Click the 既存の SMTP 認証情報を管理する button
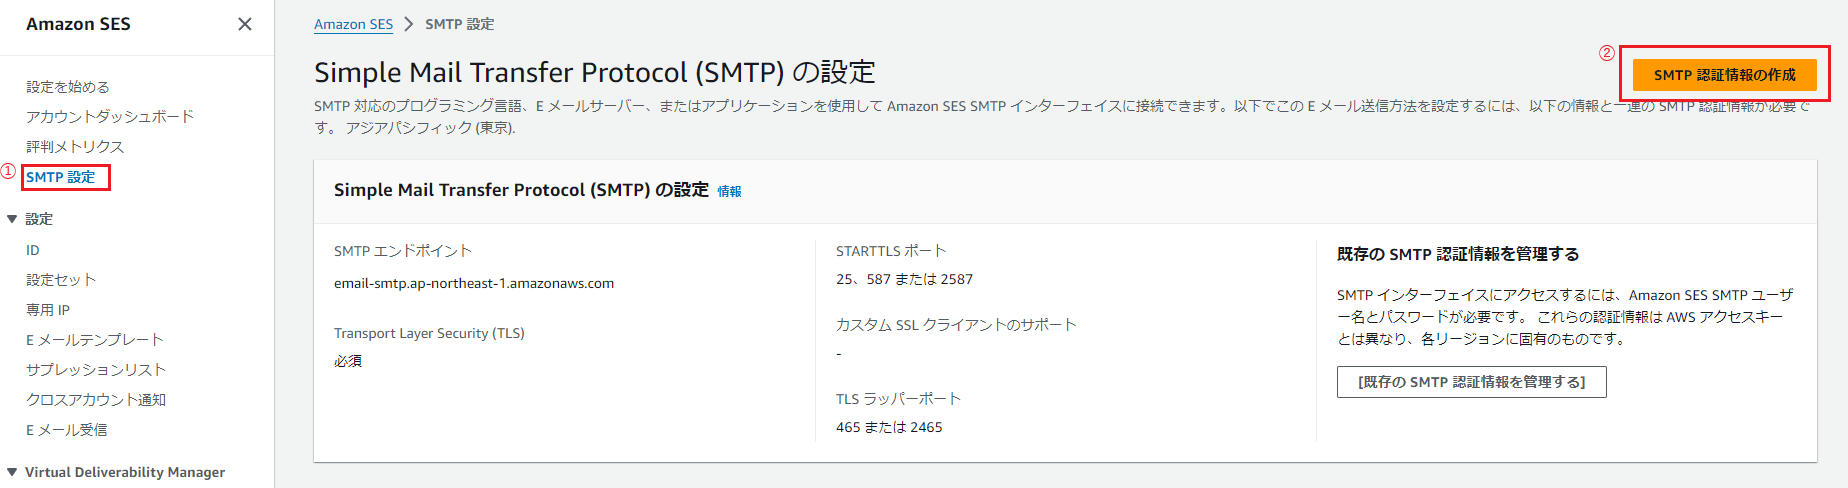The image size is (1848, 488). [1471, 382]
